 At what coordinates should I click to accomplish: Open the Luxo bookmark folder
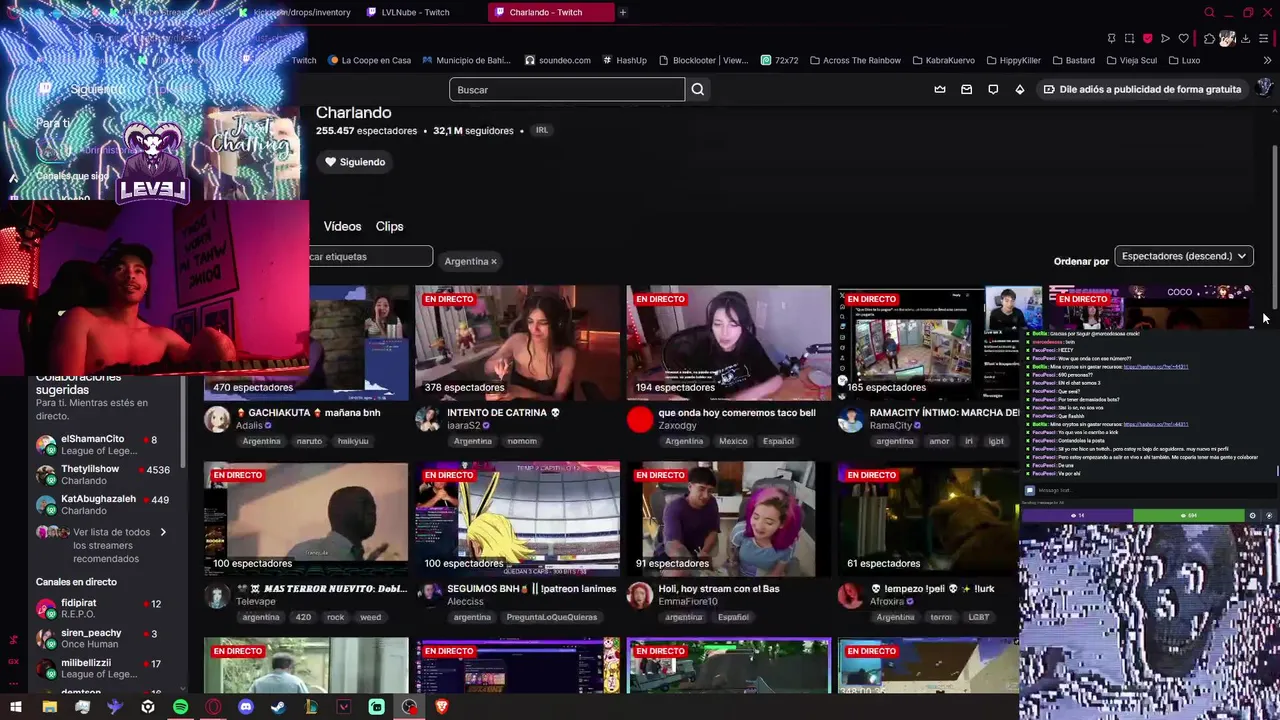coord(1184,60)
